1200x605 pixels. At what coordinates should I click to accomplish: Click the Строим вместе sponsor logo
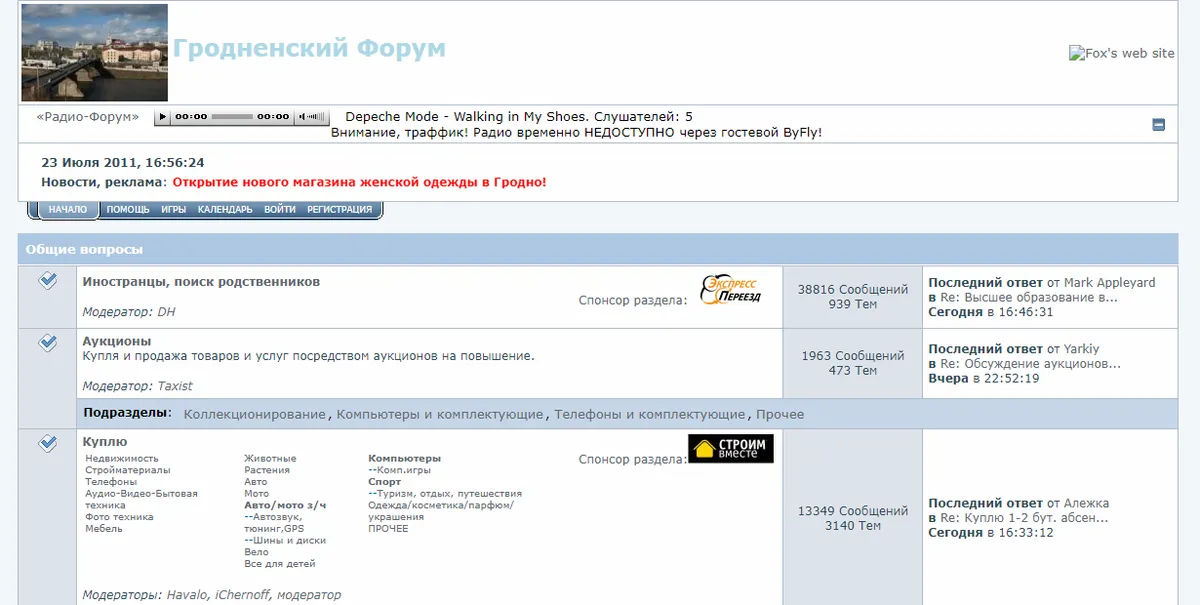[730, 448]
